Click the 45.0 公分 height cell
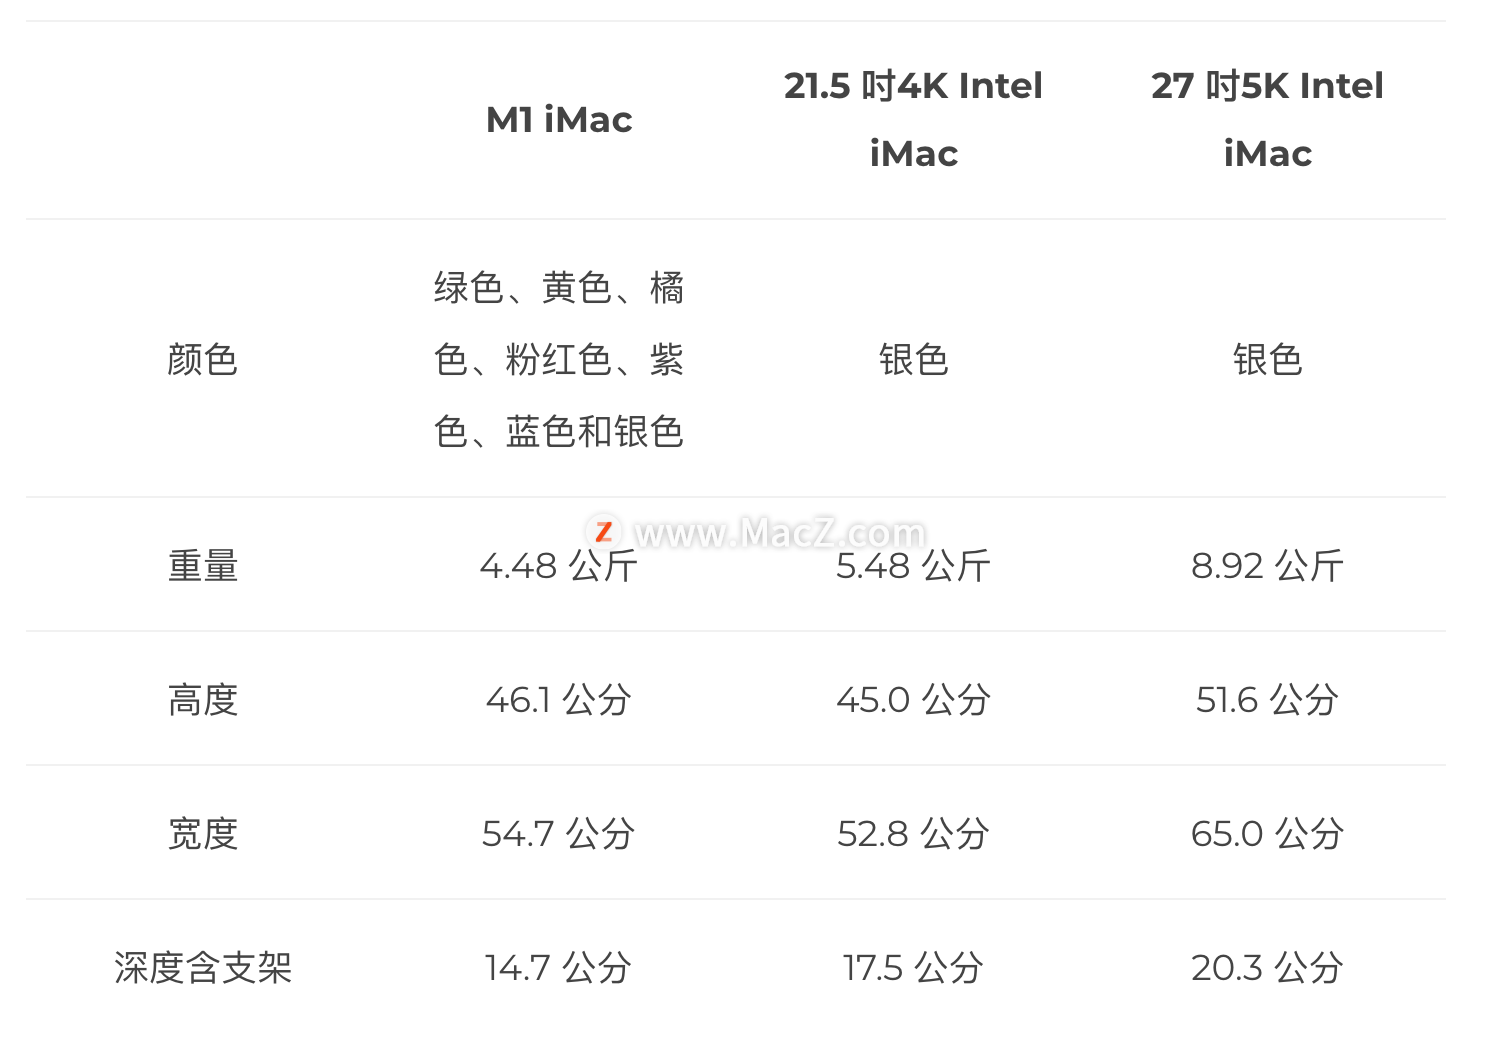Viewport: 1508px width, 1064px height. click(913, 700)
